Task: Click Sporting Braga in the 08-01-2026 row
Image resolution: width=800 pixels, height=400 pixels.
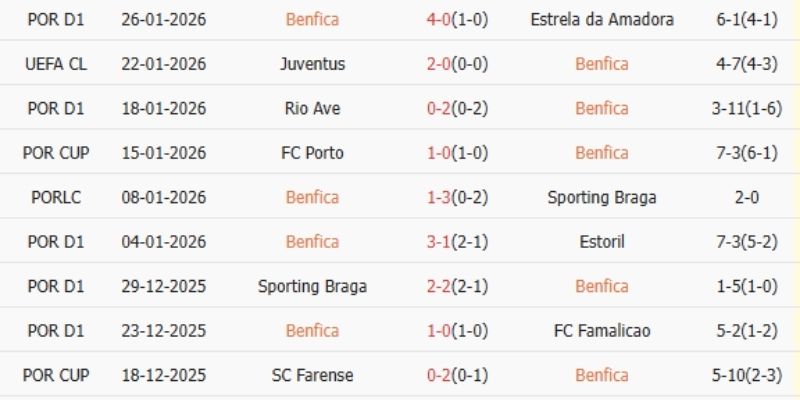Action: tap(602, 197)
